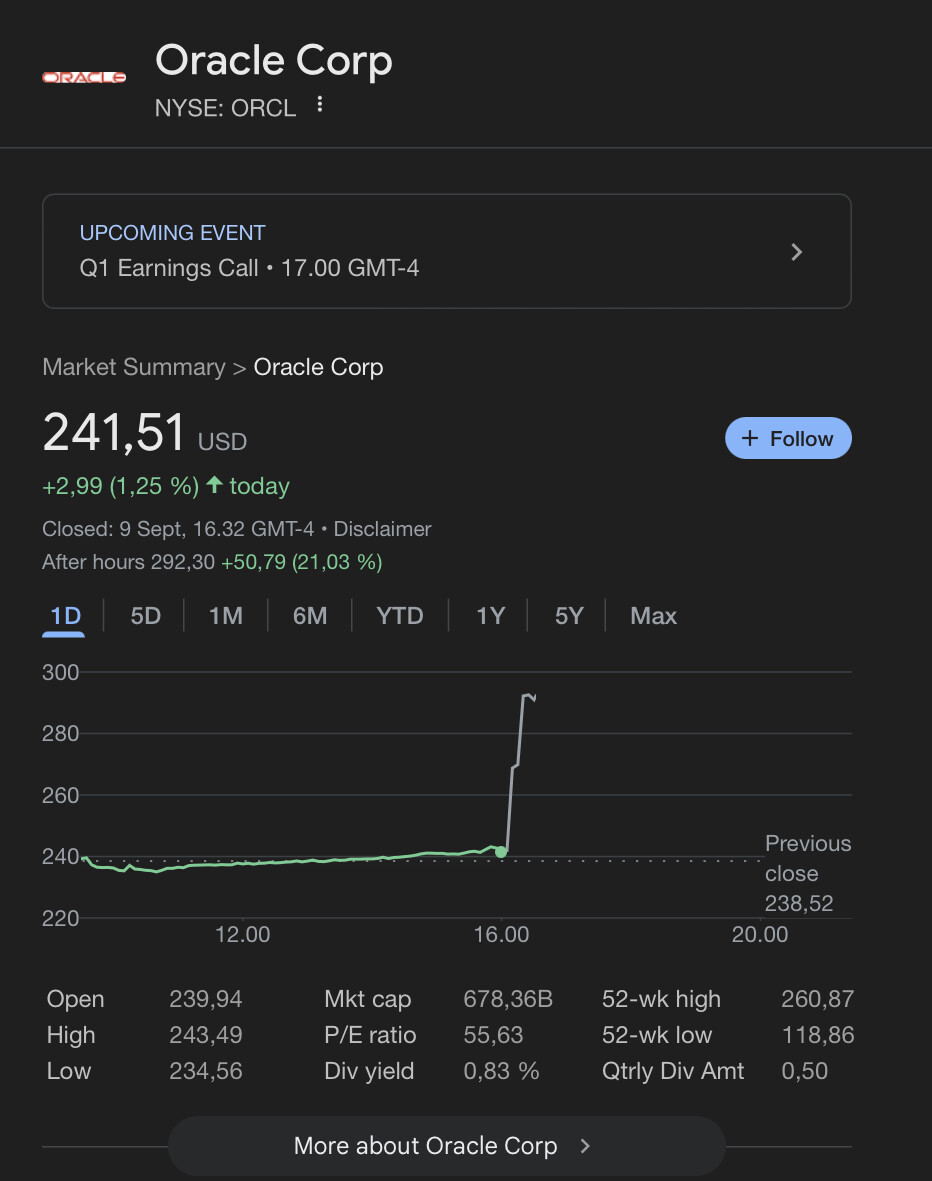Screen dimensions: 932x1181
Task: Click the up arrow icon beside today
Action: [214, 486]
